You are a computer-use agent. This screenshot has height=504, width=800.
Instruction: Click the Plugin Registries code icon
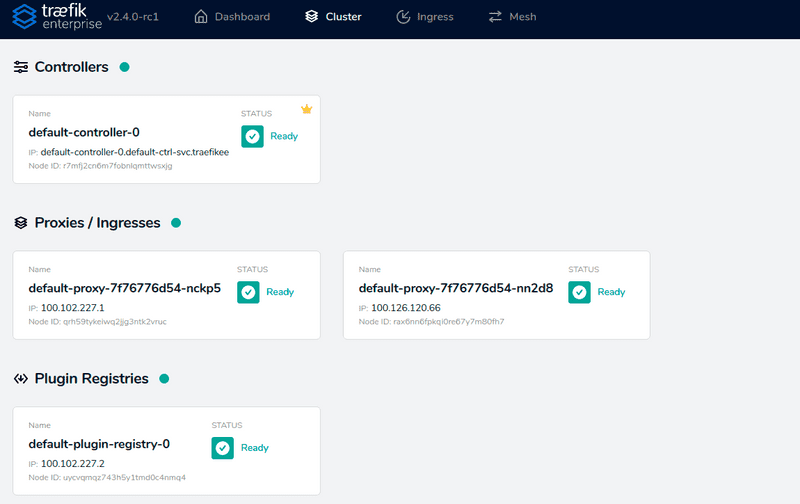21,379
